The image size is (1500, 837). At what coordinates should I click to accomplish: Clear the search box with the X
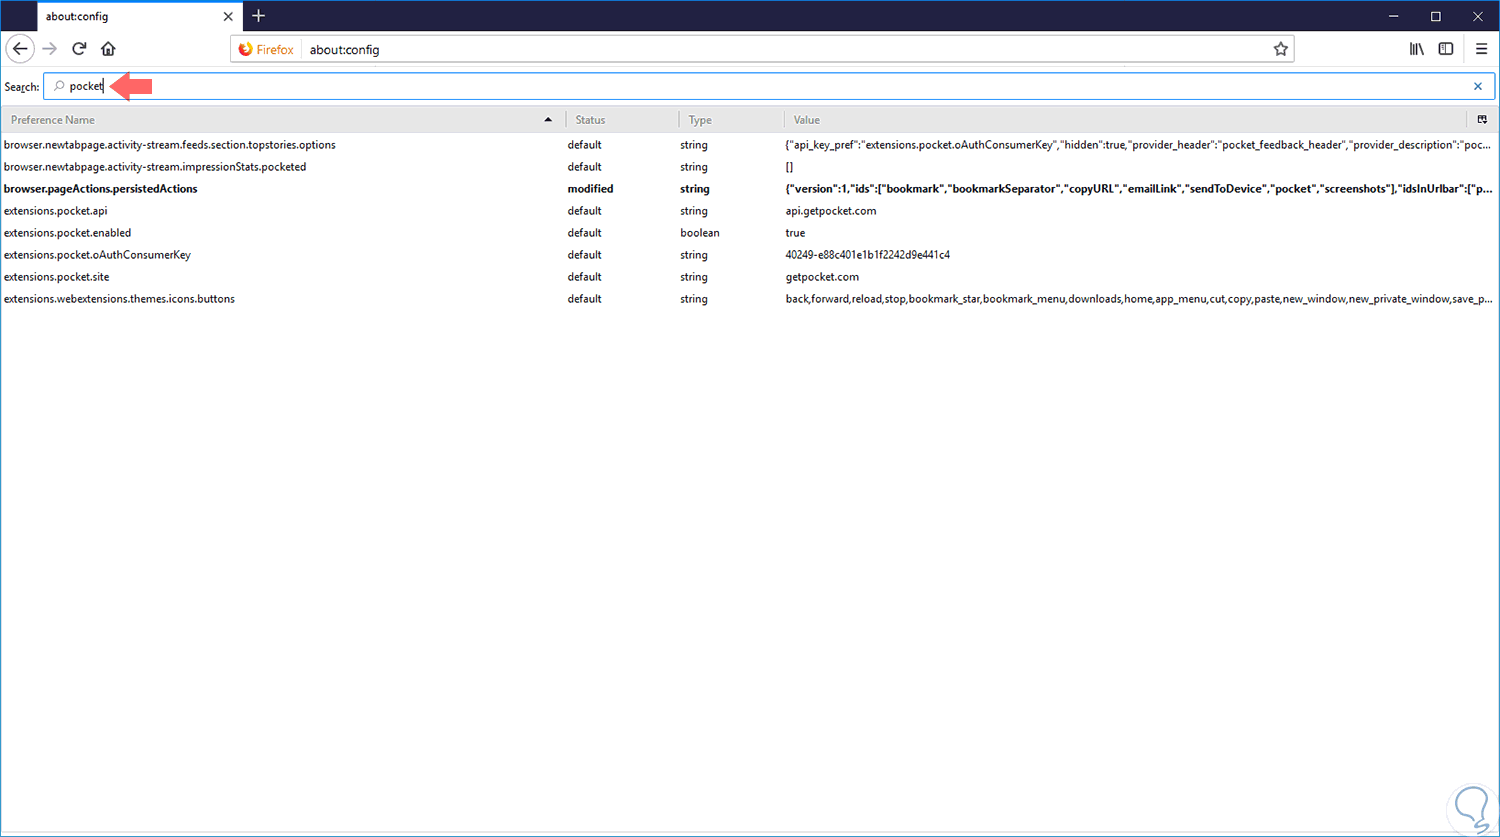click(x=1478, y=86)
